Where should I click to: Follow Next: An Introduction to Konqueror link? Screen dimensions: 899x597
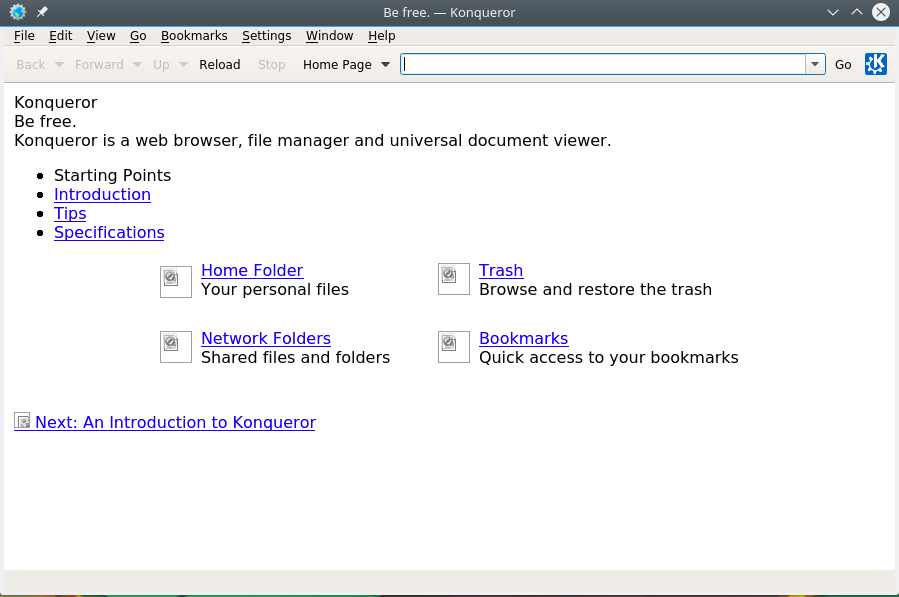tap(175, 422)
